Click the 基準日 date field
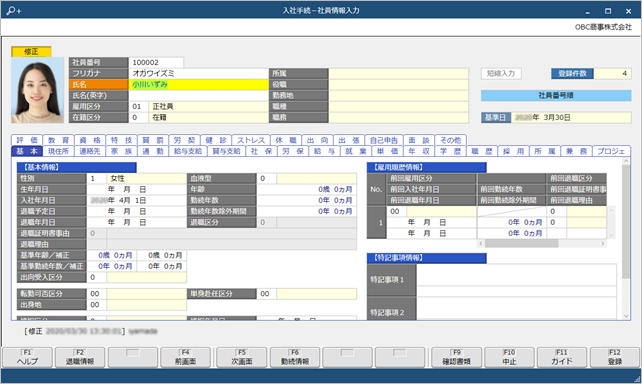 point(571,118)
